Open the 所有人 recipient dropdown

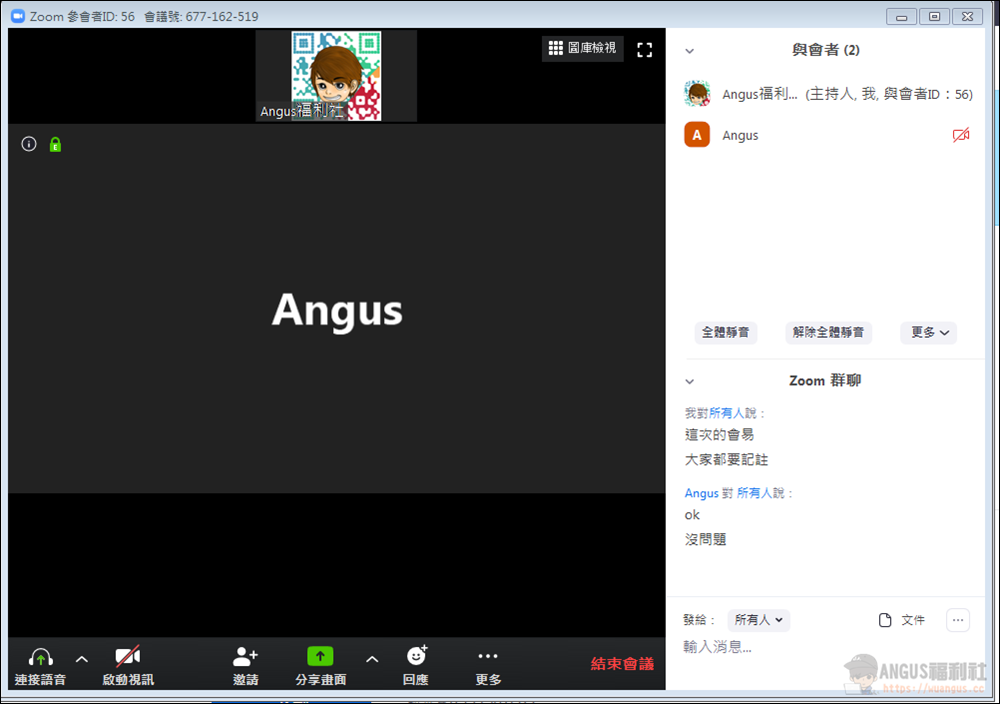(x=758, y=620)
